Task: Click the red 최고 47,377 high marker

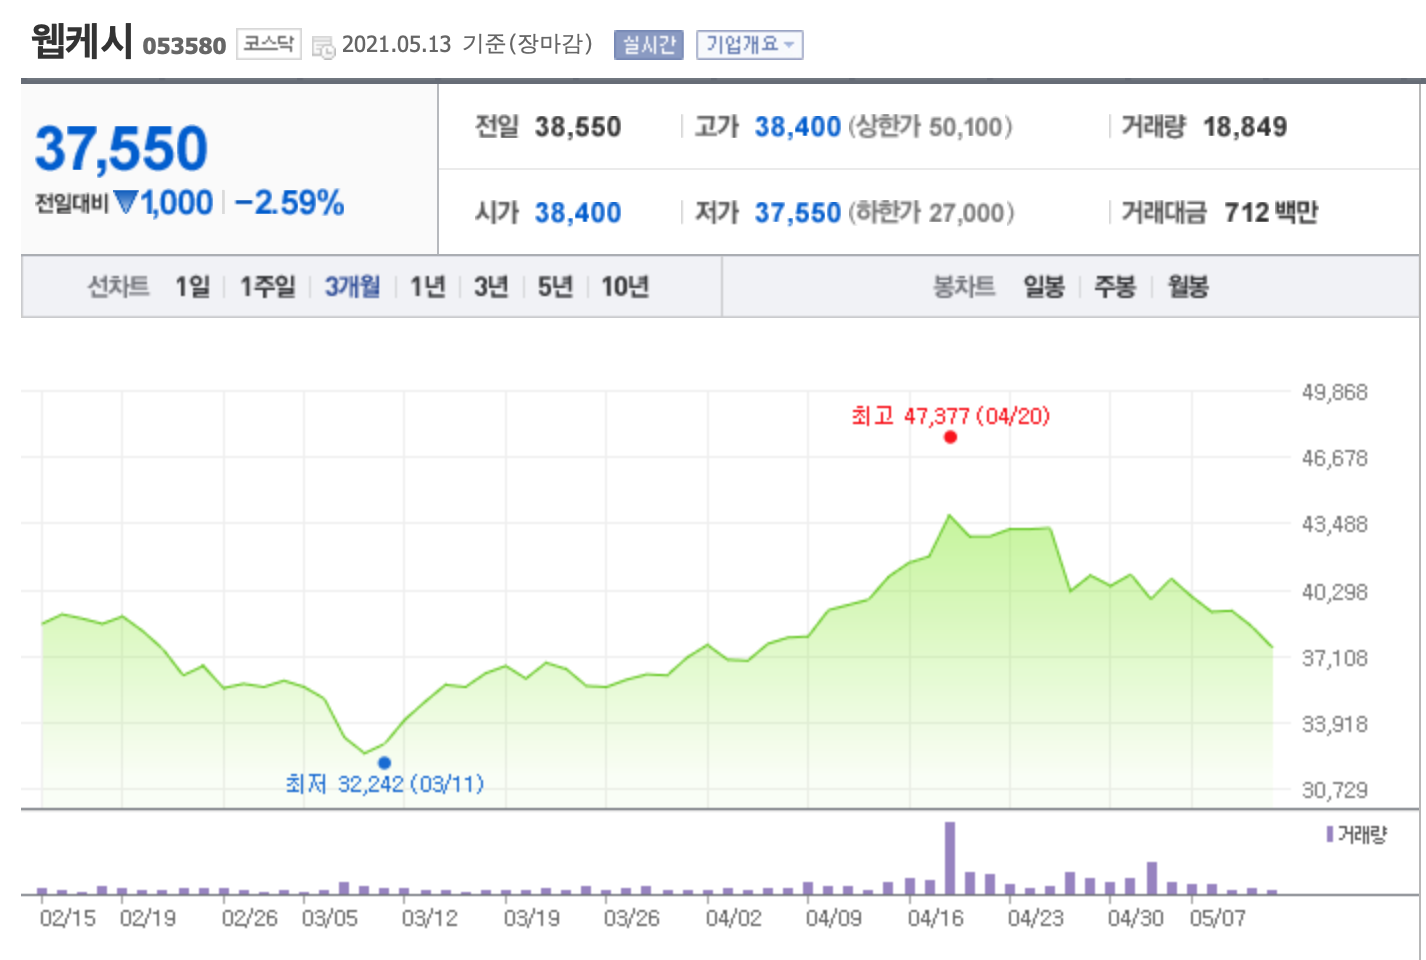Action: tap(950, 437)
